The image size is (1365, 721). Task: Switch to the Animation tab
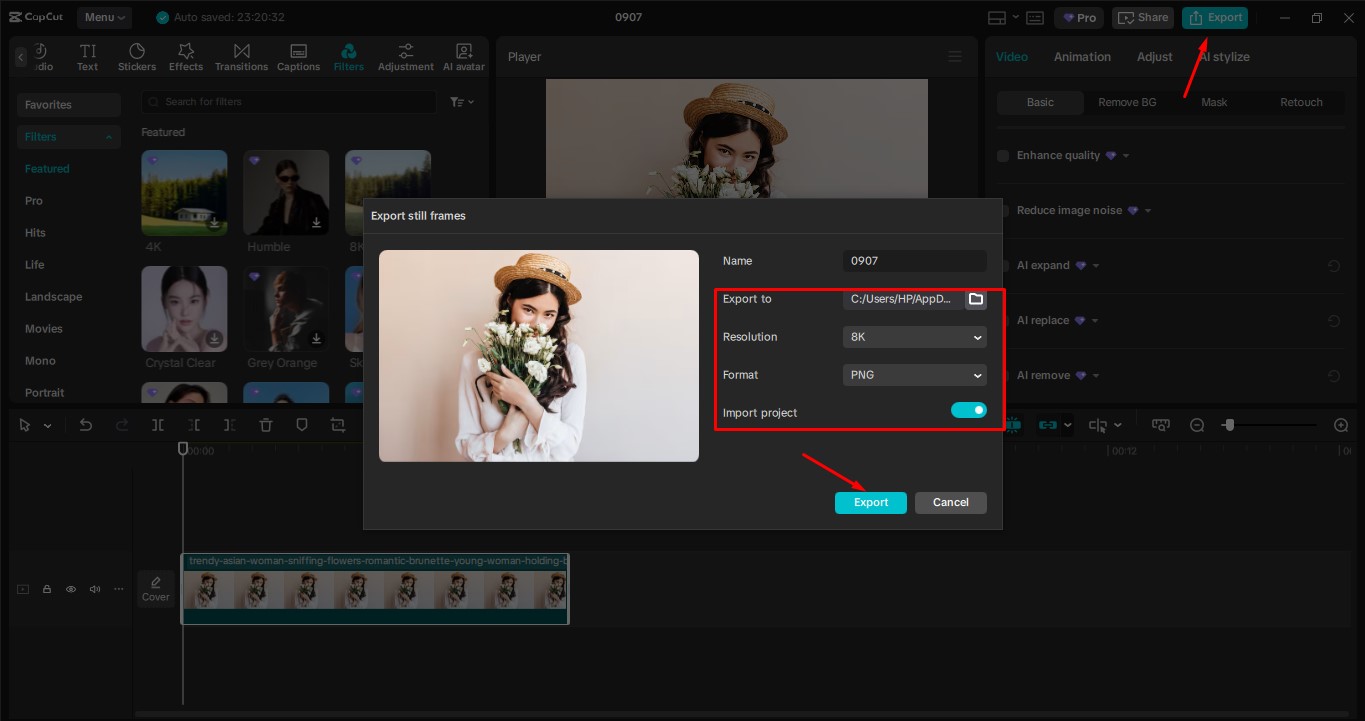click(1081, 56)
